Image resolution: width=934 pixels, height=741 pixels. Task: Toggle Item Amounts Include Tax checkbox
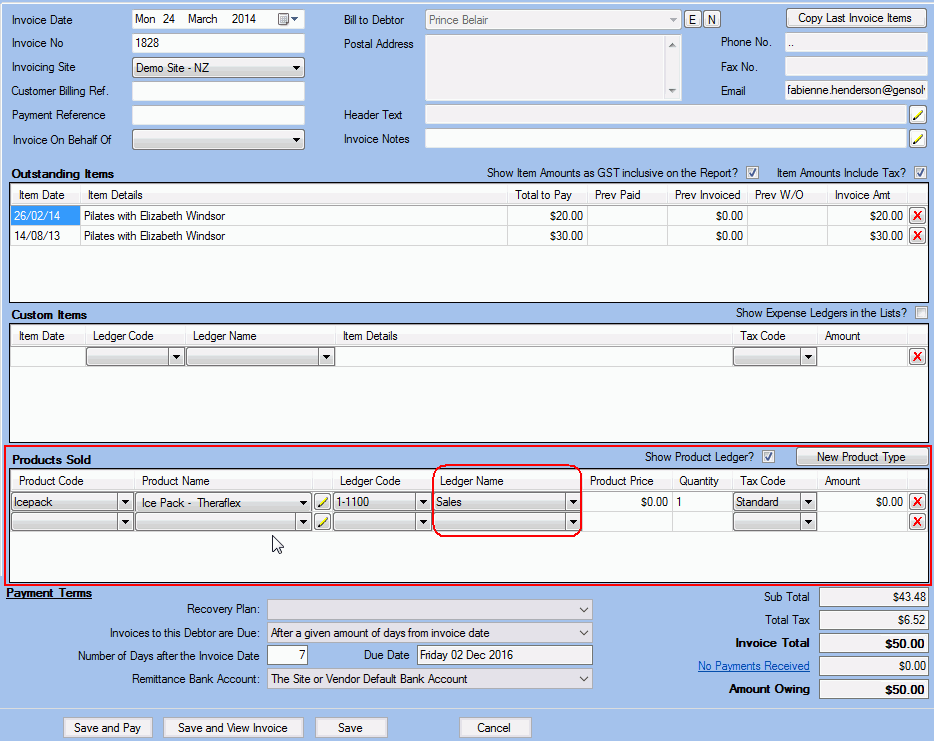921,173
